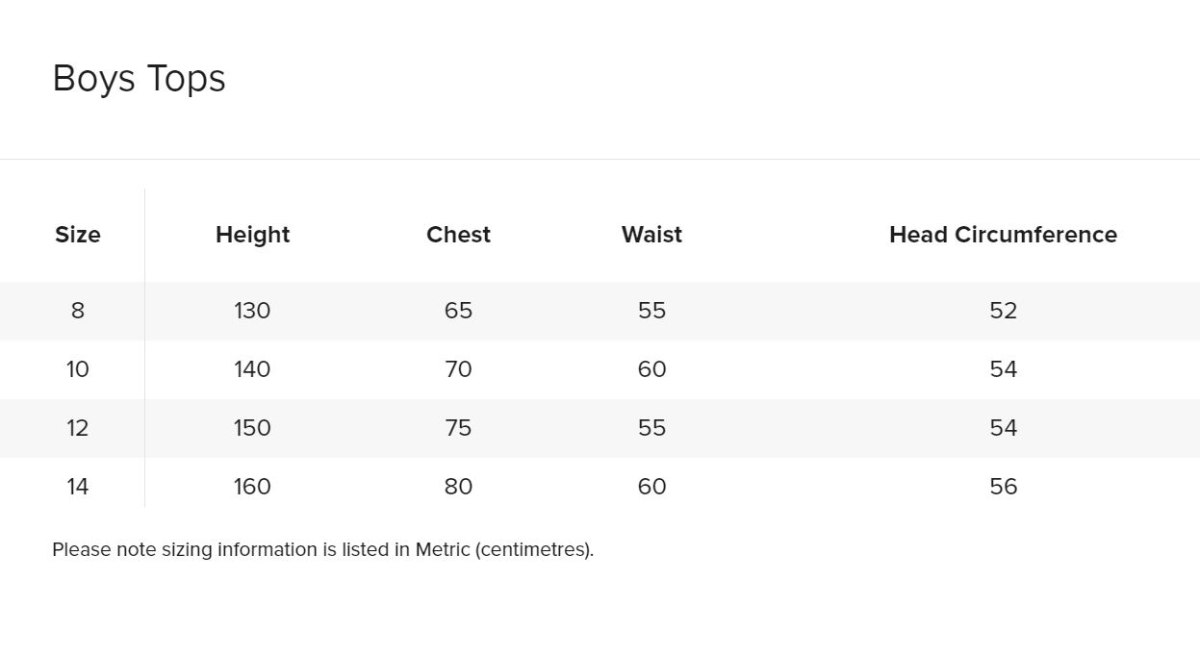Image resolution: width=1200 pixels, height=656 pixels.
Task: Click the Boys Tops heading
Action: click(139, 79)
